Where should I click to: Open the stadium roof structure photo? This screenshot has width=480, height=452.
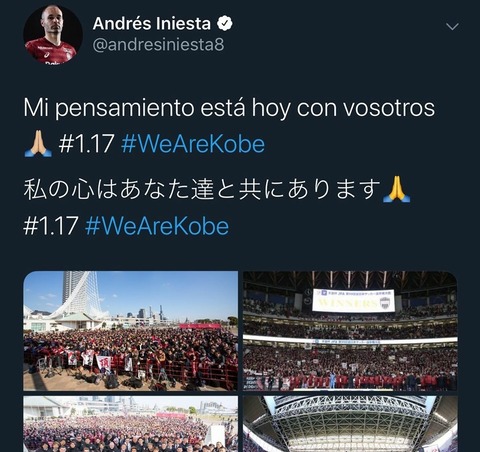[x=350, y=424]
